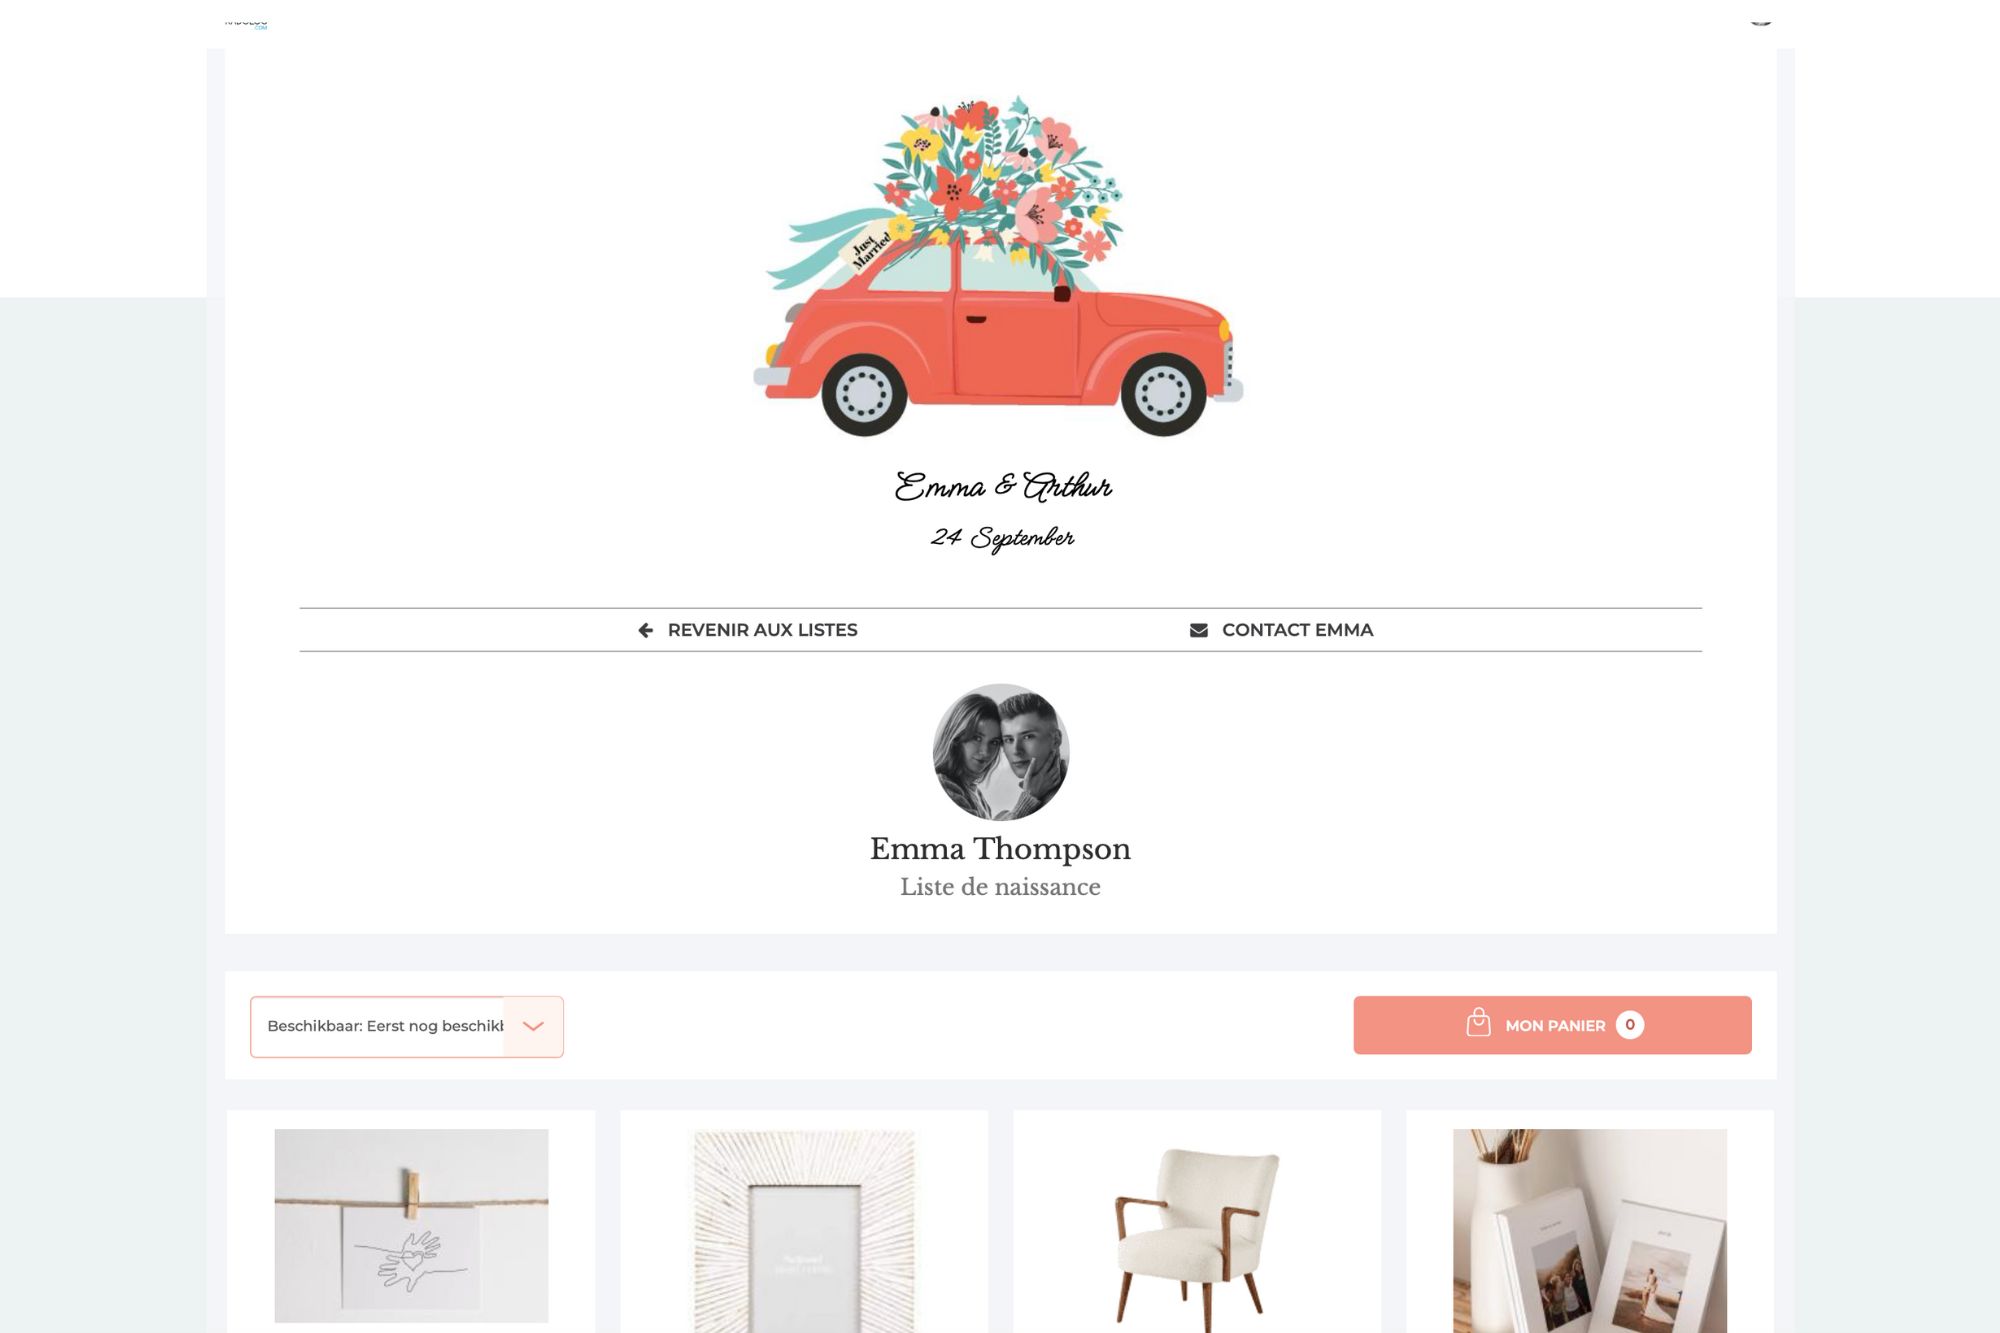Click the back arrow icon beside Revenir aux listes

coord(646,630)
